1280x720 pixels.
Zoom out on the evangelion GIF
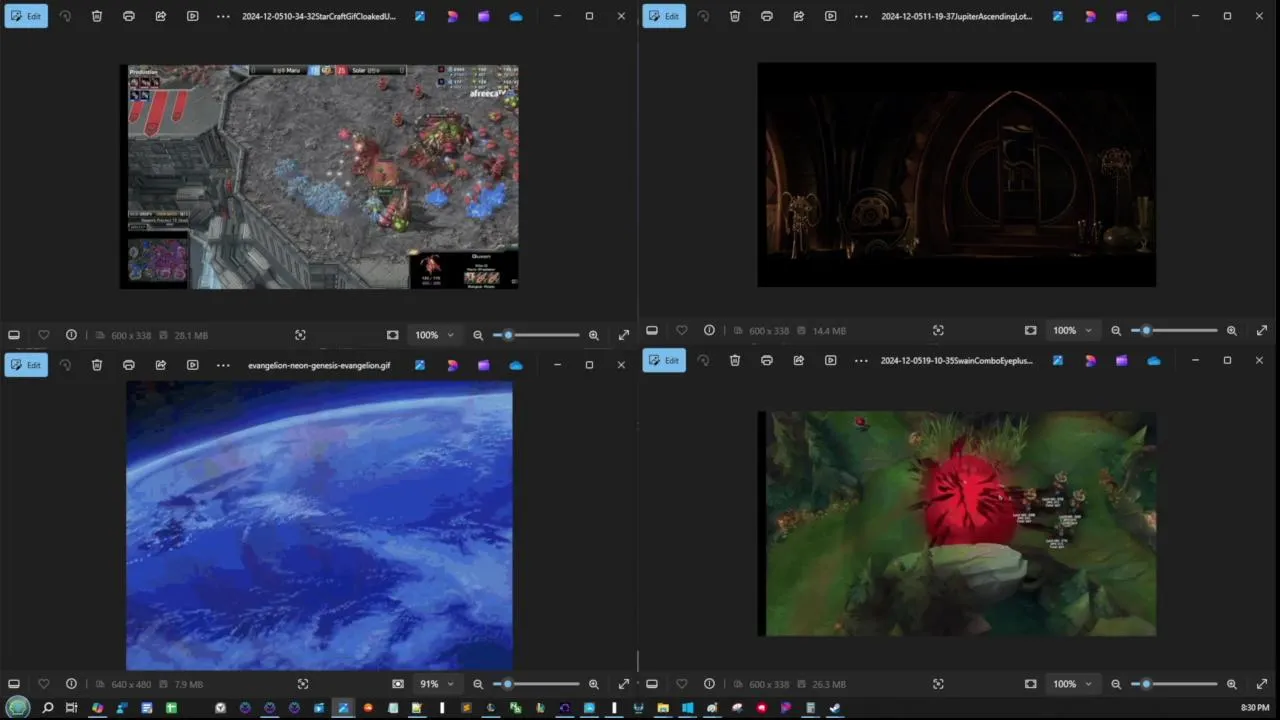pos(478,684)
